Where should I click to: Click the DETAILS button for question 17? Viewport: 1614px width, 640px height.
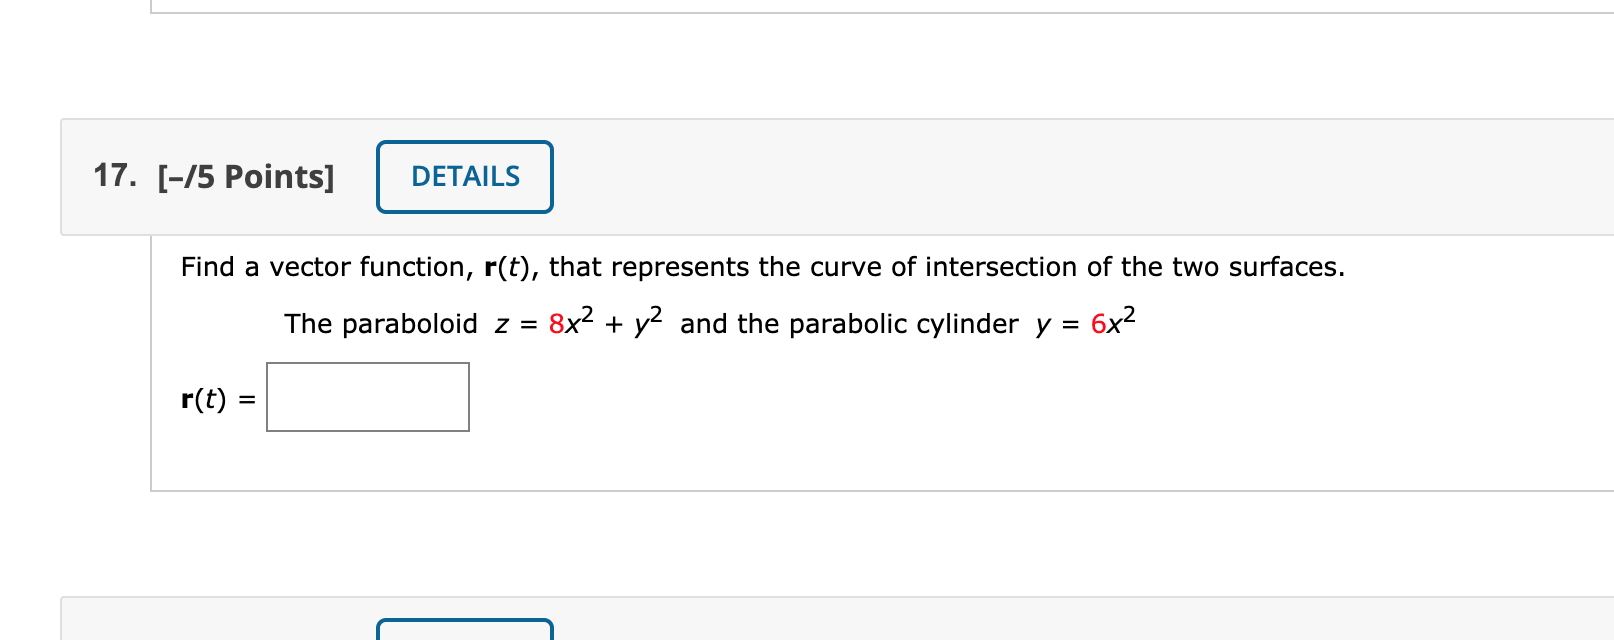[x=464, y=177]
